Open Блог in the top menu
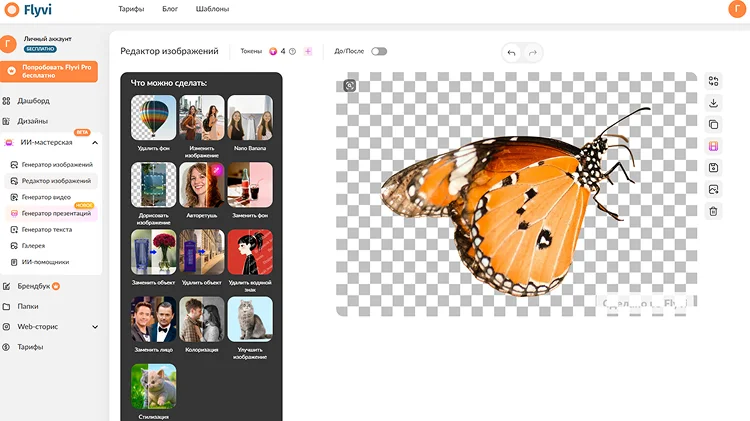 [x=170, y=9]
